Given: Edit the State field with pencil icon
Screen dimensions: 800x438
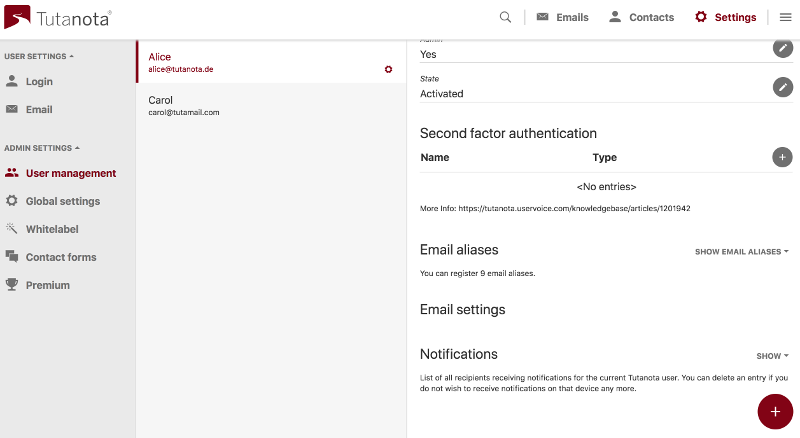Looking at the screenshot, I should (x=783, y=87).
